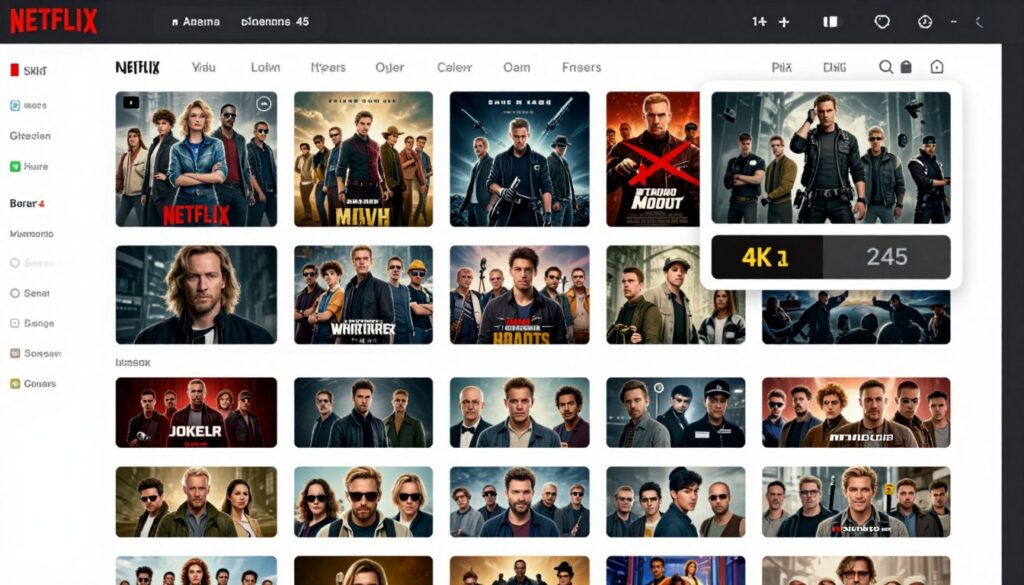Click the CIMG link in the nav bar
The image size is (1024, 585).
click(x=835, y=67)
